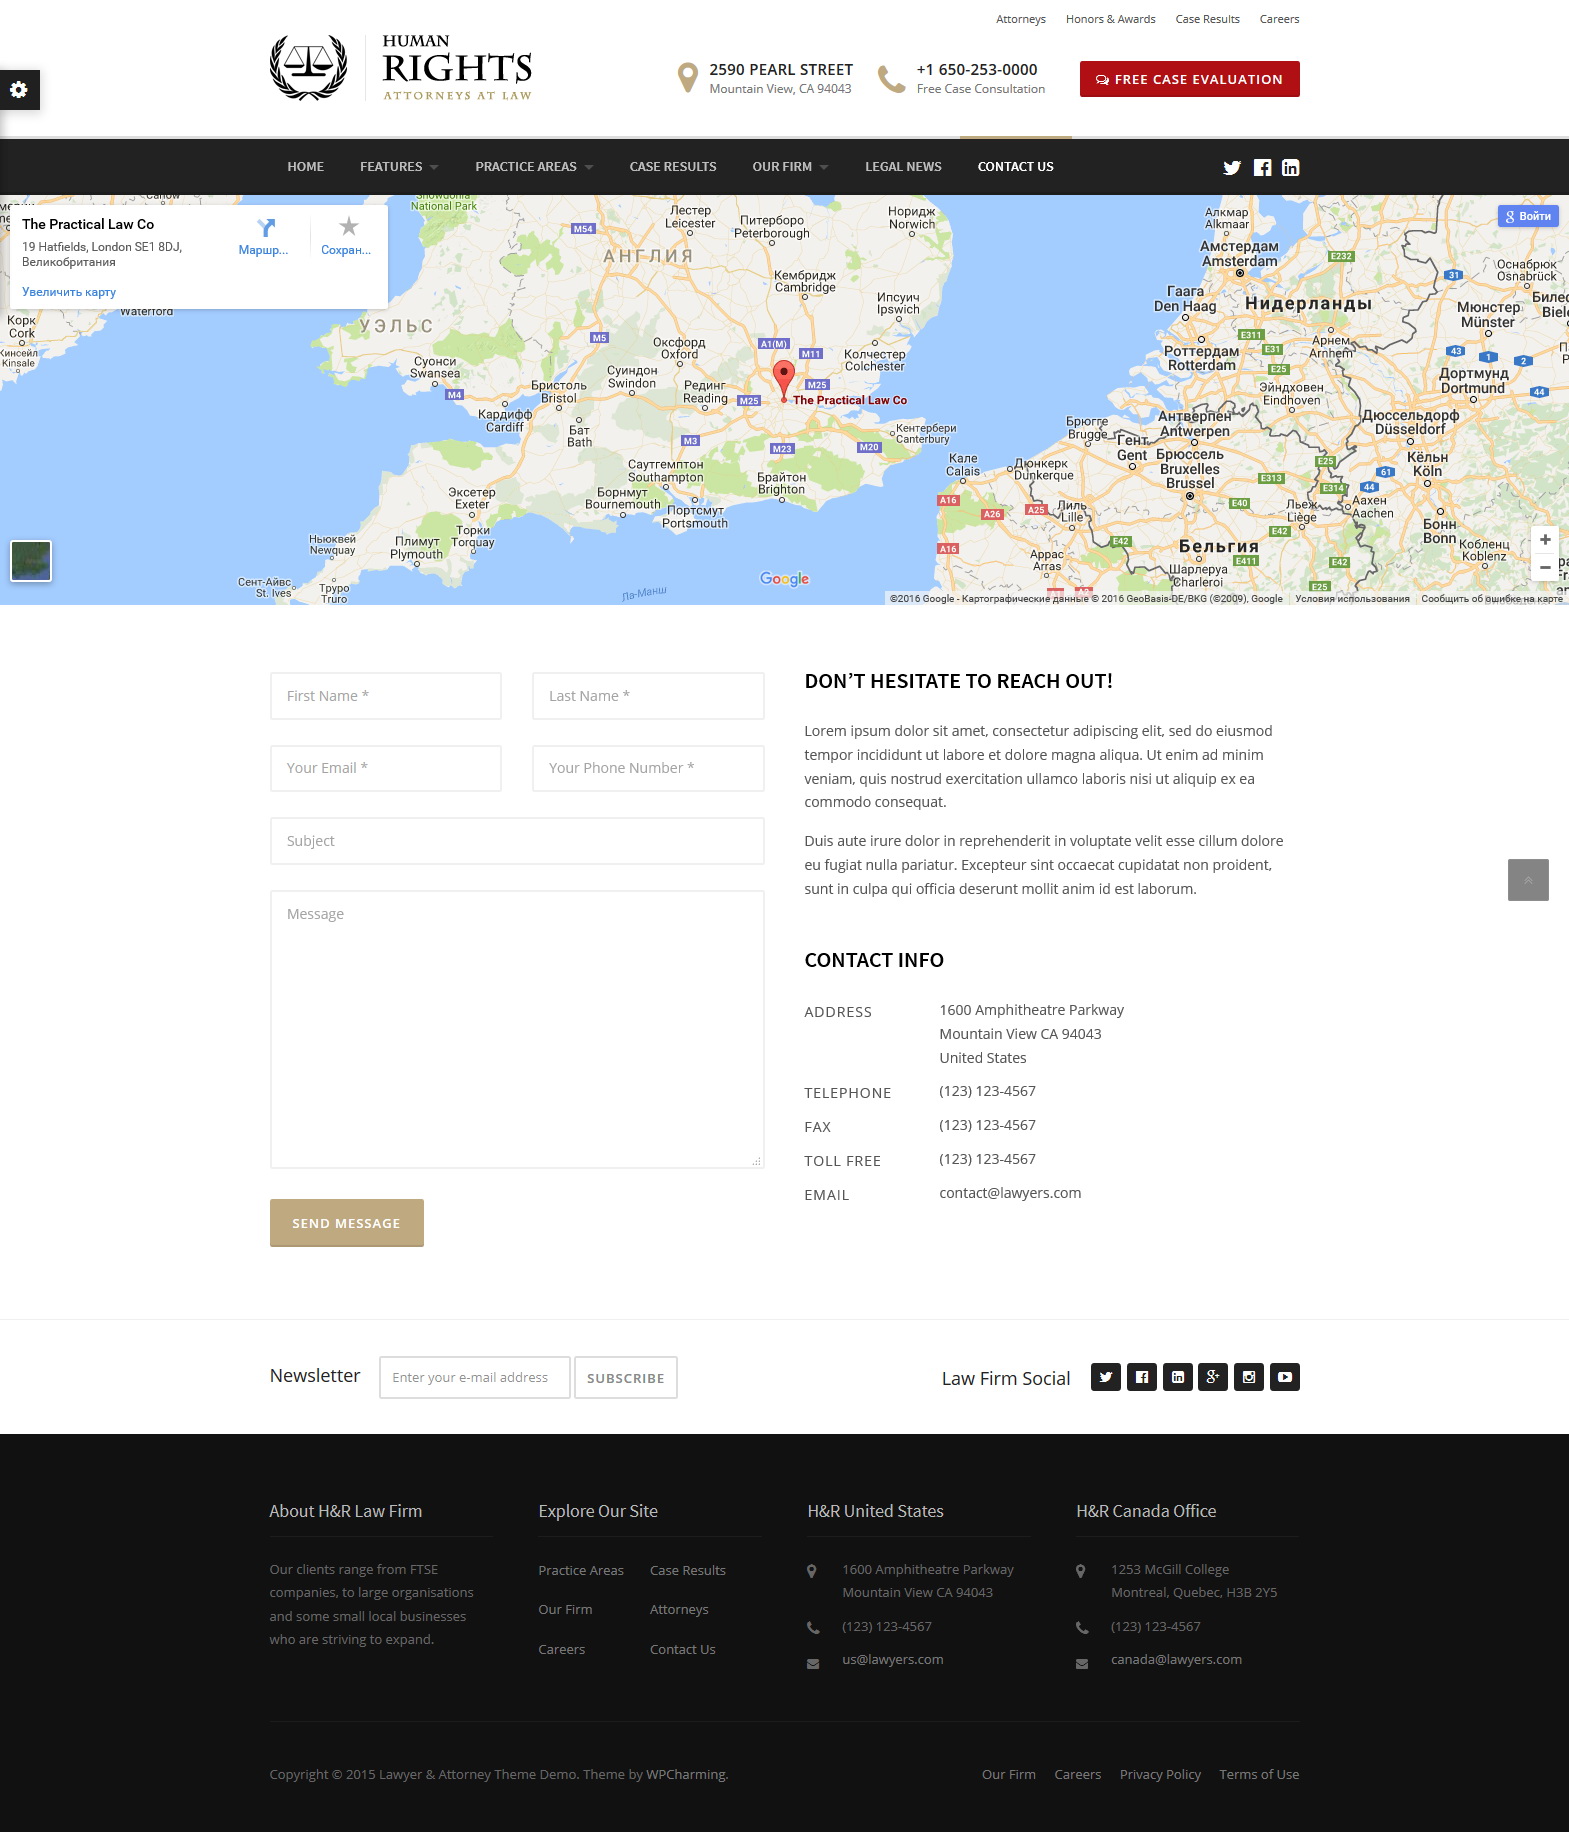Select Contact Us in the main menu
The width and height of the screenshot is (1569, 1832).
click(1015, 167)
